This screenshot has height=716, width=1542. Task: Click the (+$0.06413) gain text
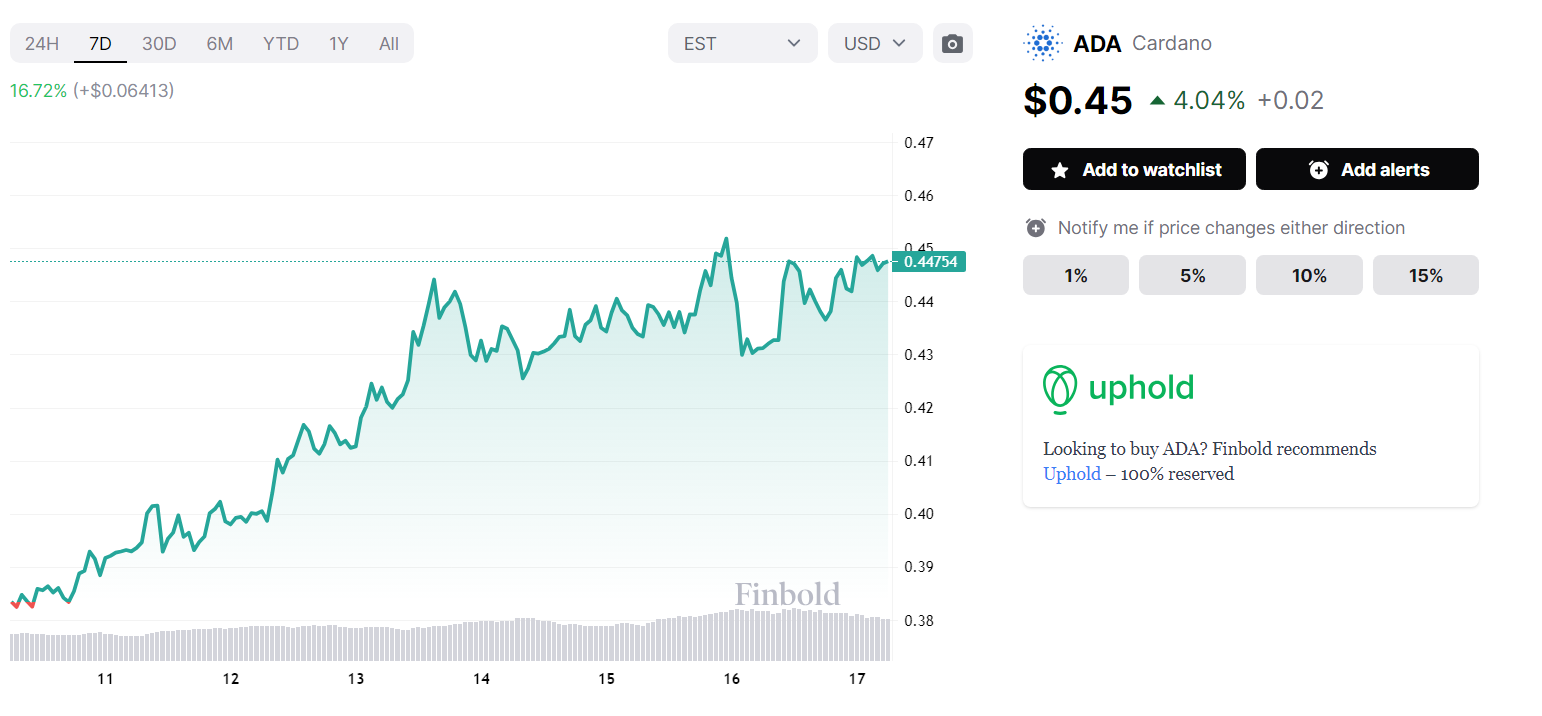click(123, 90)
